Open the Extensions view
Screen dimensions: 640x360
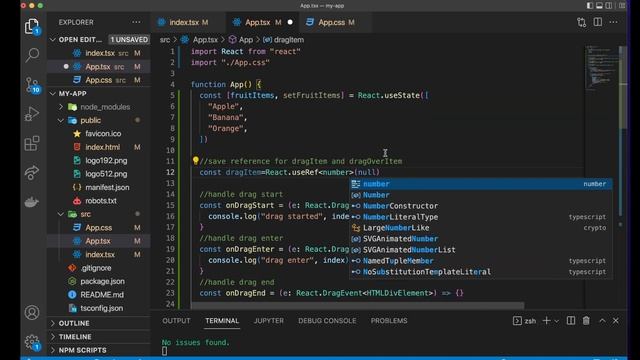[32, 143]
